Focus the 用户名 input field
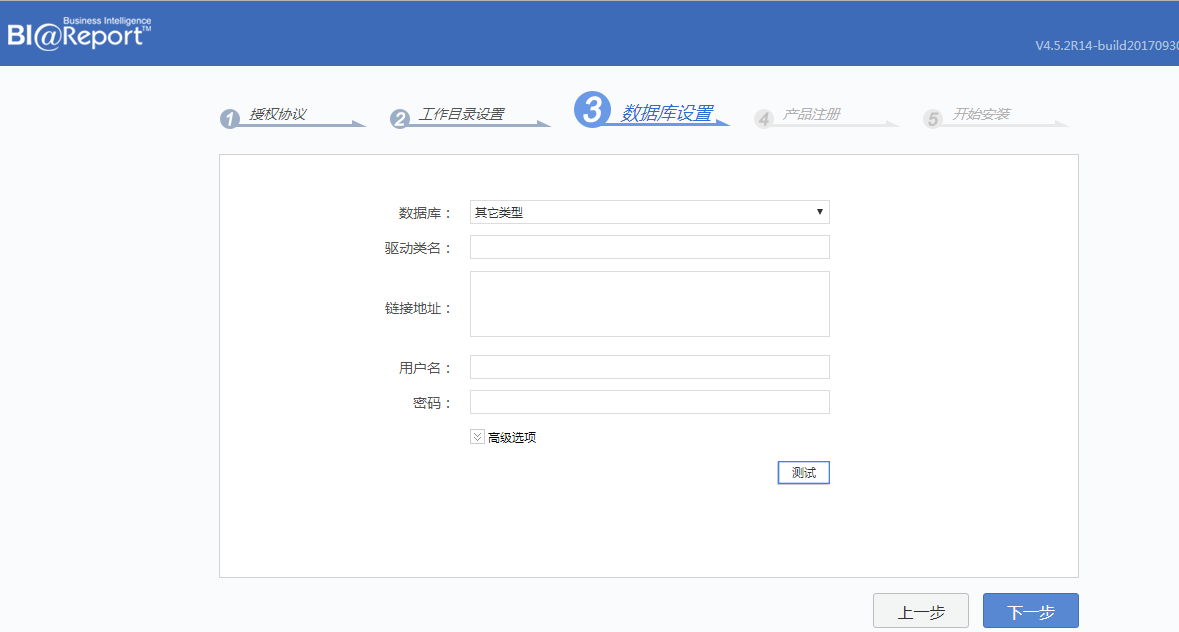The image size is (1179, 632). [x=650, y=367]
